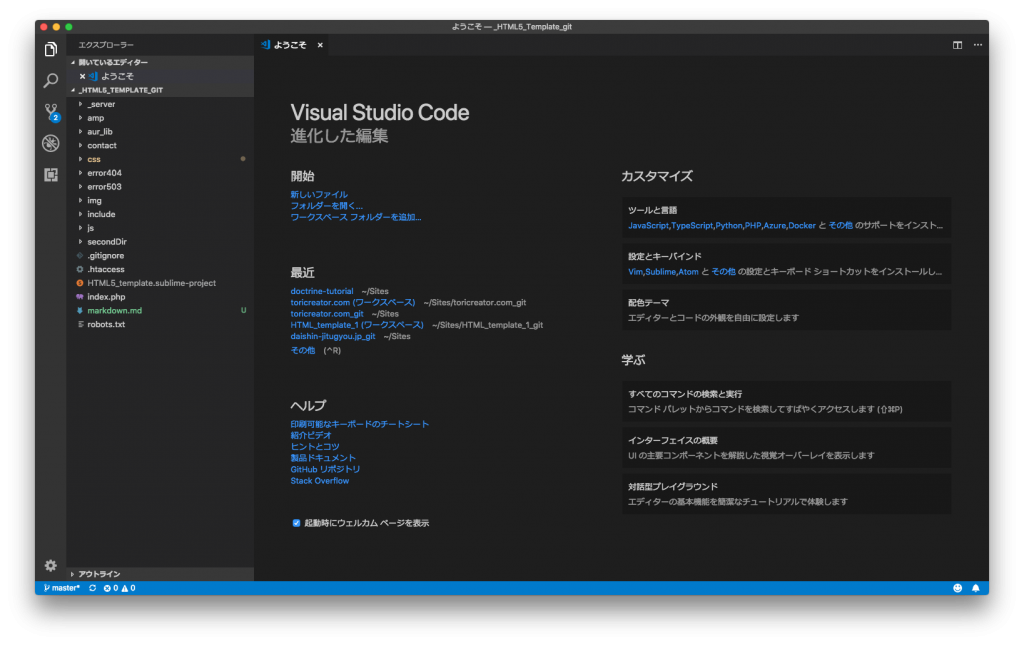Open the インターフェイスの概要 card
Screen dimensions: 1024x645
pos(786,448)
